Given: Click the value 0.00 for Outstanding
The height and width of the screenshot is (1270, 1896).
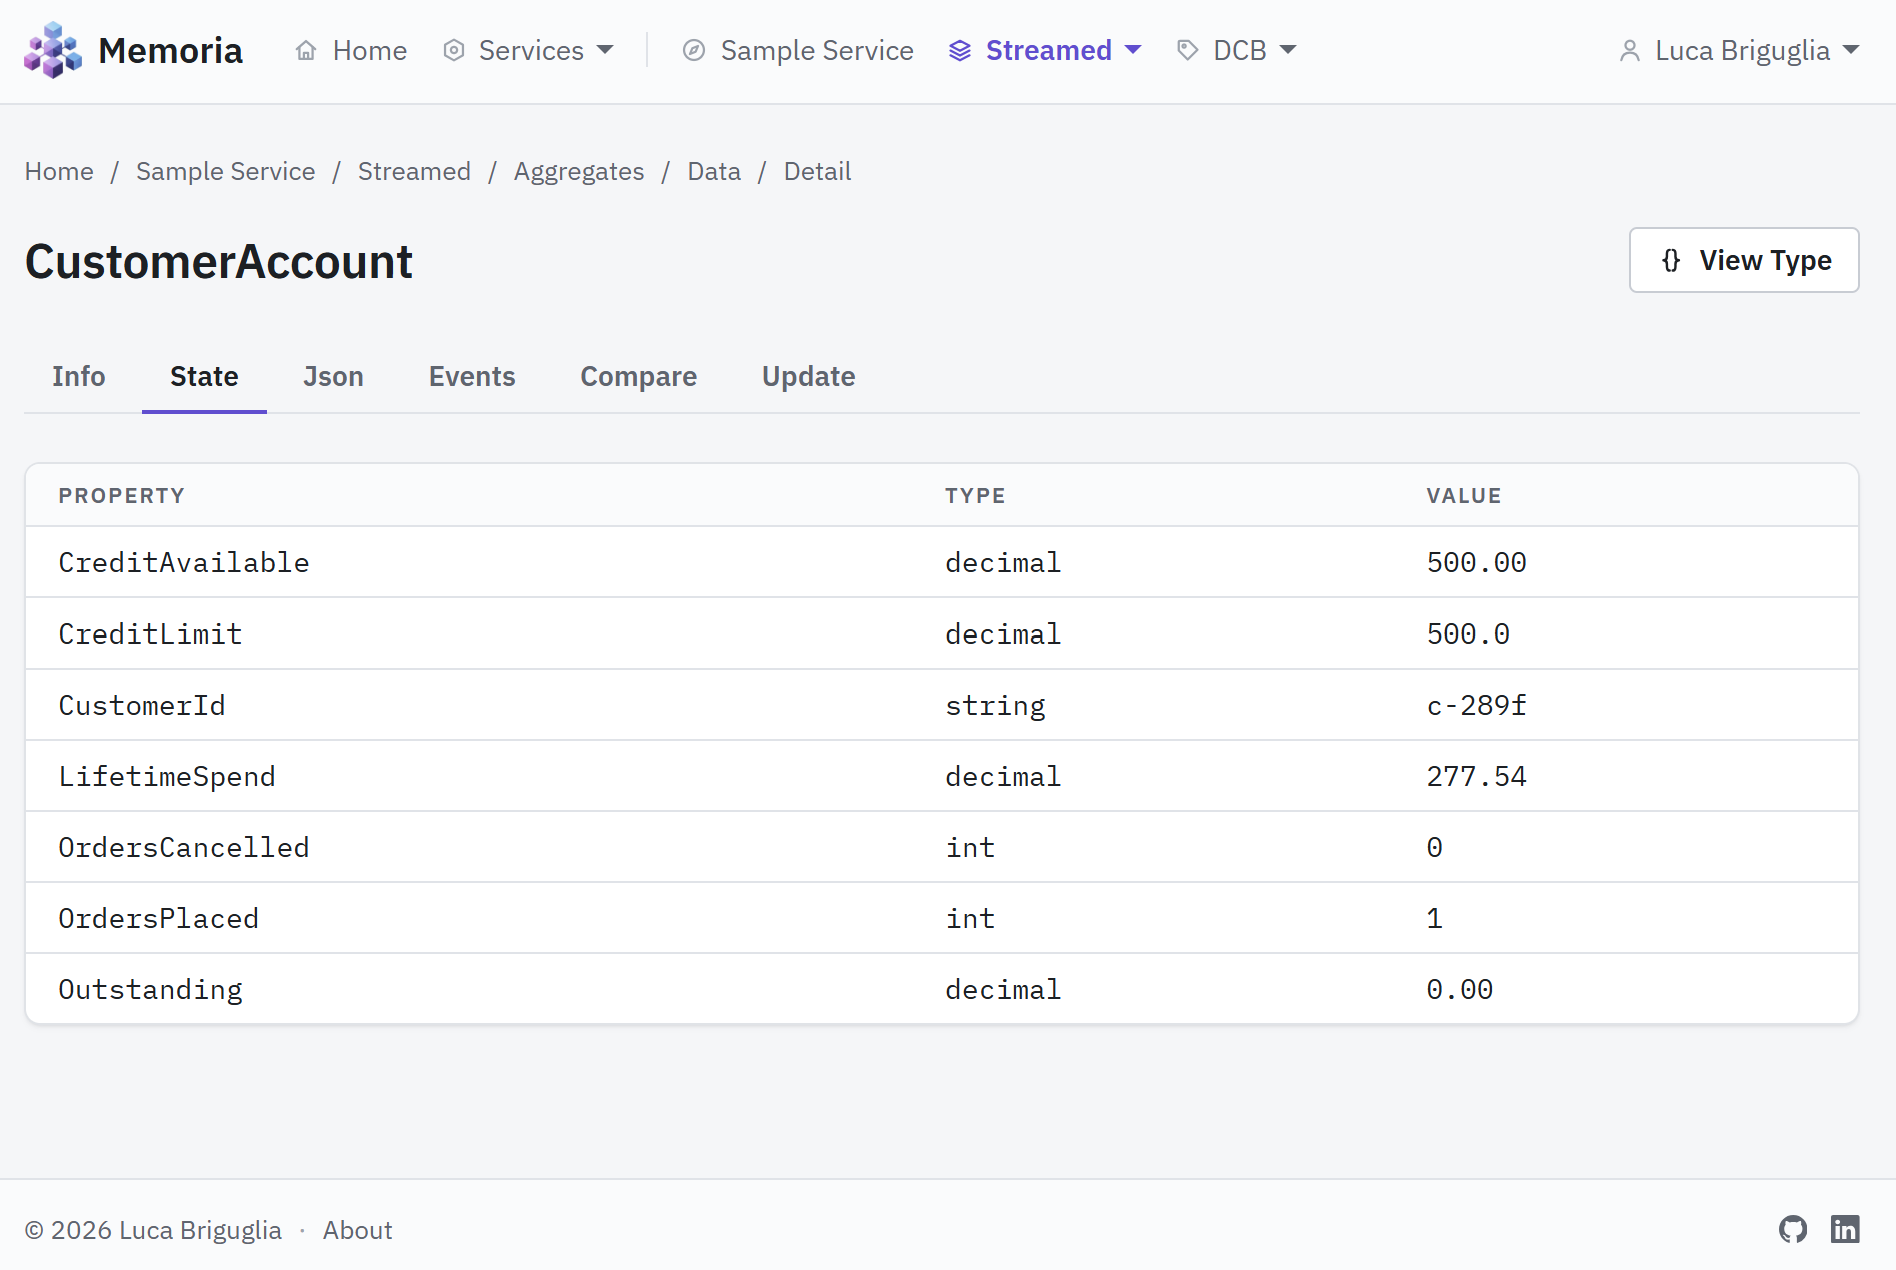Looking at the screenshot, I should 1459,989.
